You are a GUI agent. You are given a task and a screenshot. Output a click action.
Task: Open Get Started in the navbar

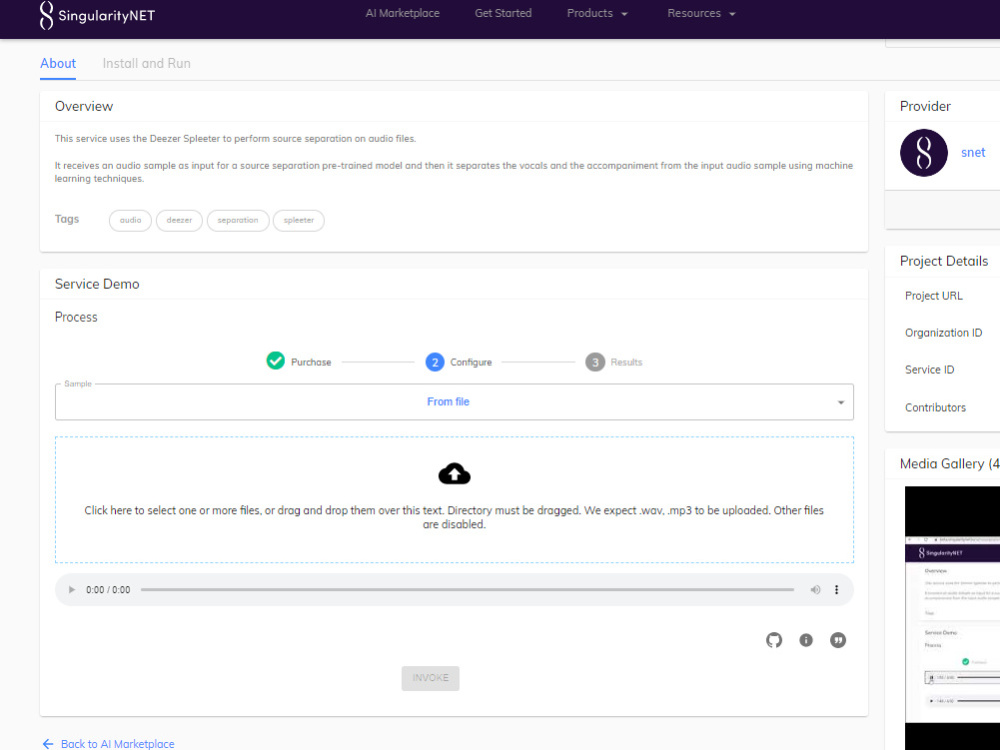[503, 13]
